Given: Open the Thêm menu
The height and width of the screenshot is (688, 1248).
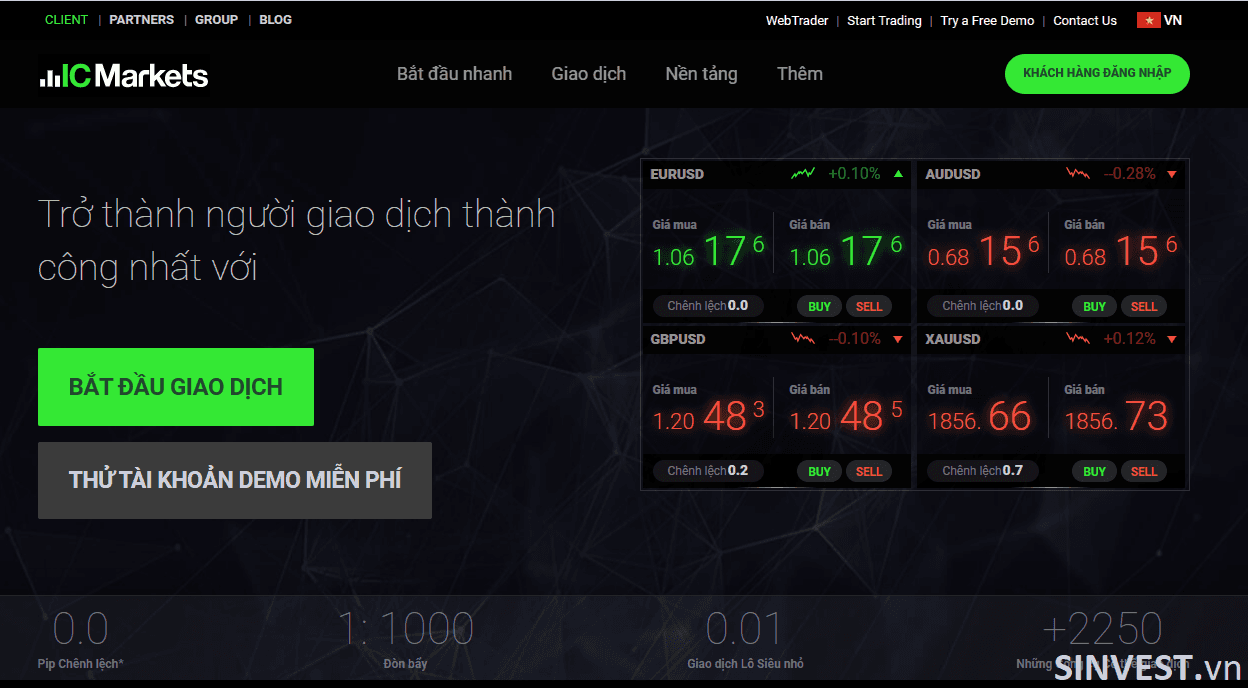Looking at the screenshot, I should point(800,74).
